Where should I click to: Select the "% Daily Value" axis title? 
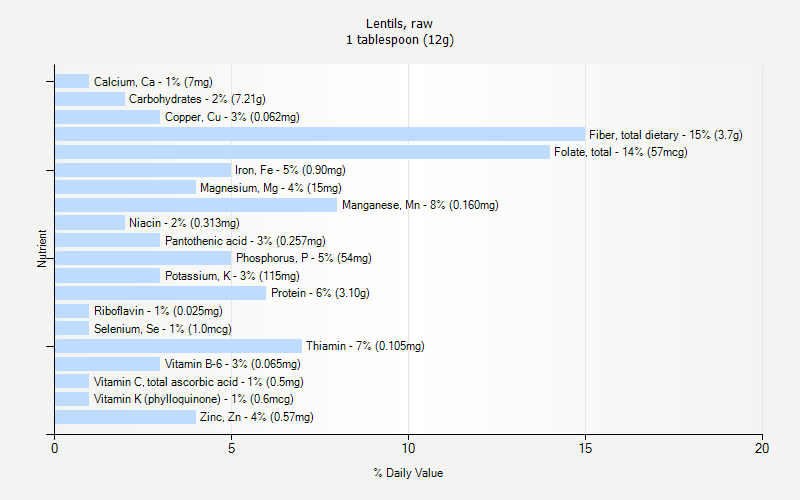408,472
